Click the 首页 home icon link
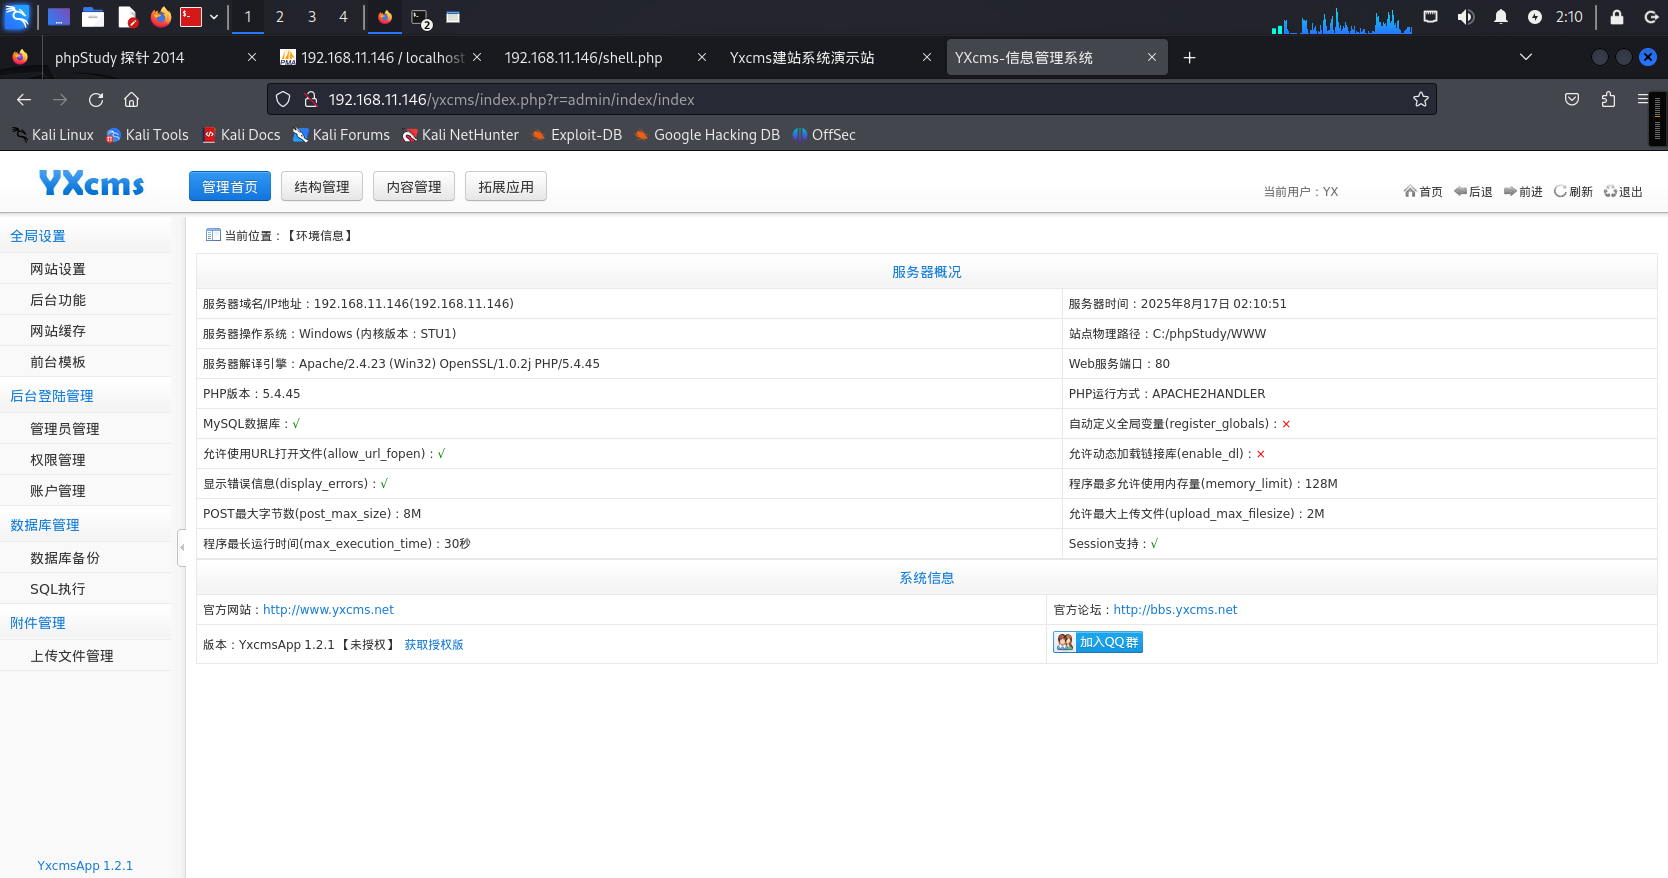This screenshot has height=878, width=1668. coord(1423,192)
